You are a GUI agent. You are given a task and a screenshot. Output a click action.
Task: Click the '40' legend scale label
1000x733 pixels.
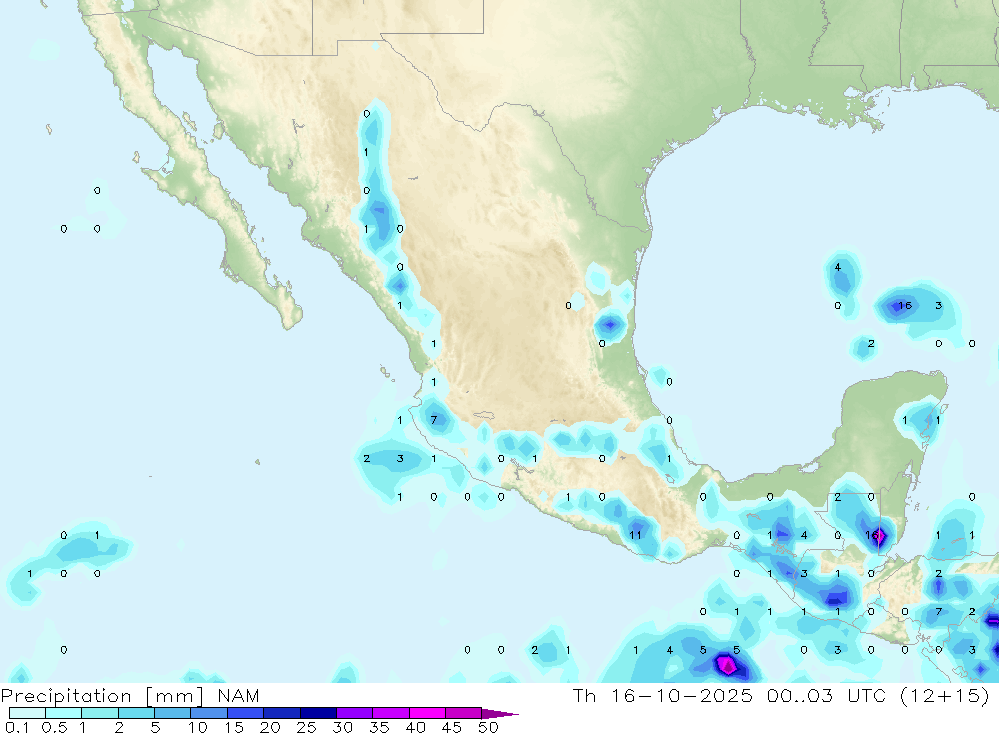pos(416,727)
